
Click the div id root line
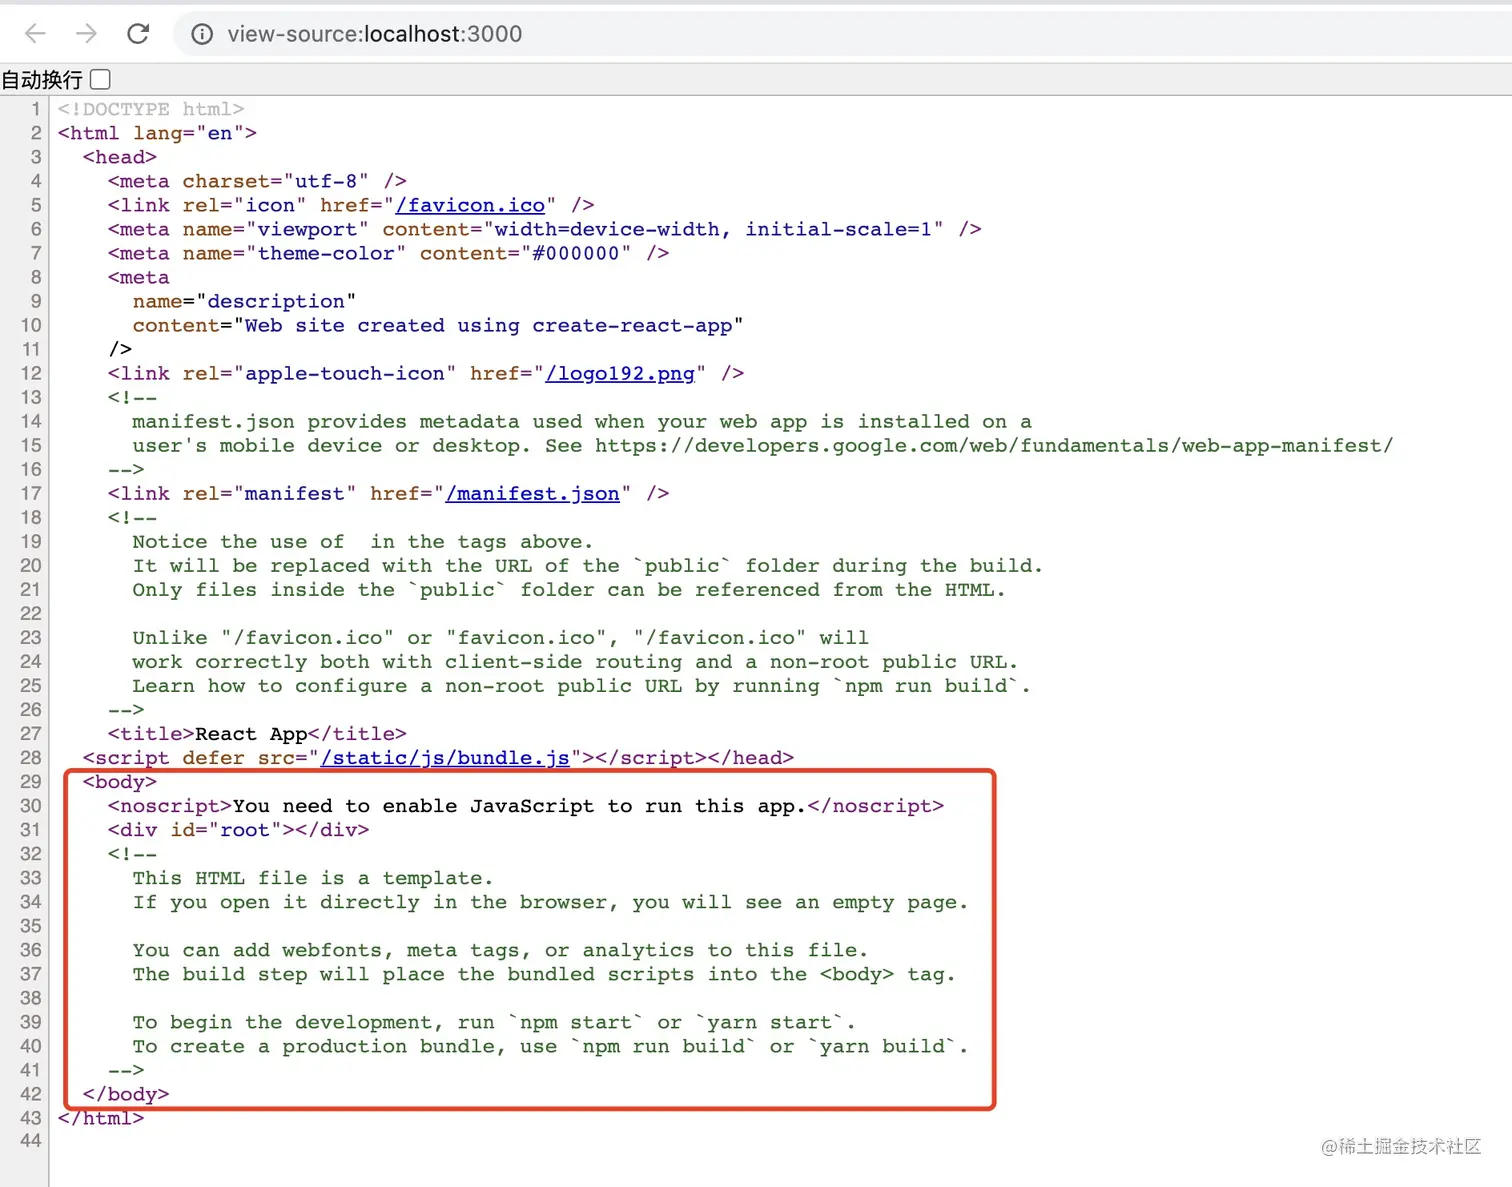point(238,830)
